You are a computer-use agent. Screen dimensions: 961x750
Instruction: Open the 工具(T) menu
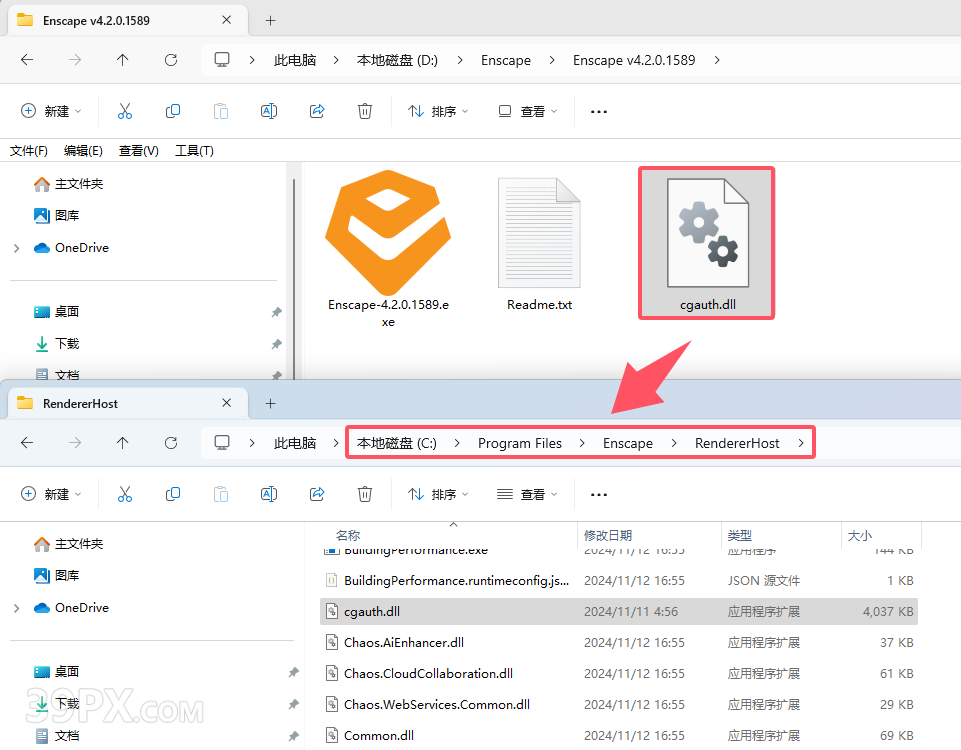[x=194, y=151]
